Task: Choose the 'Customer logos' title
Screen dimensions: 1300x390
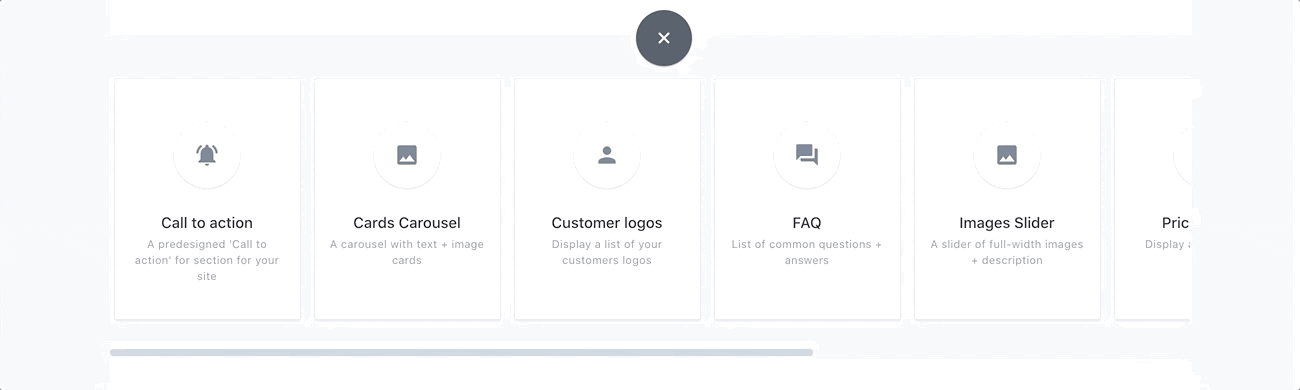Action: pos(607,223)
